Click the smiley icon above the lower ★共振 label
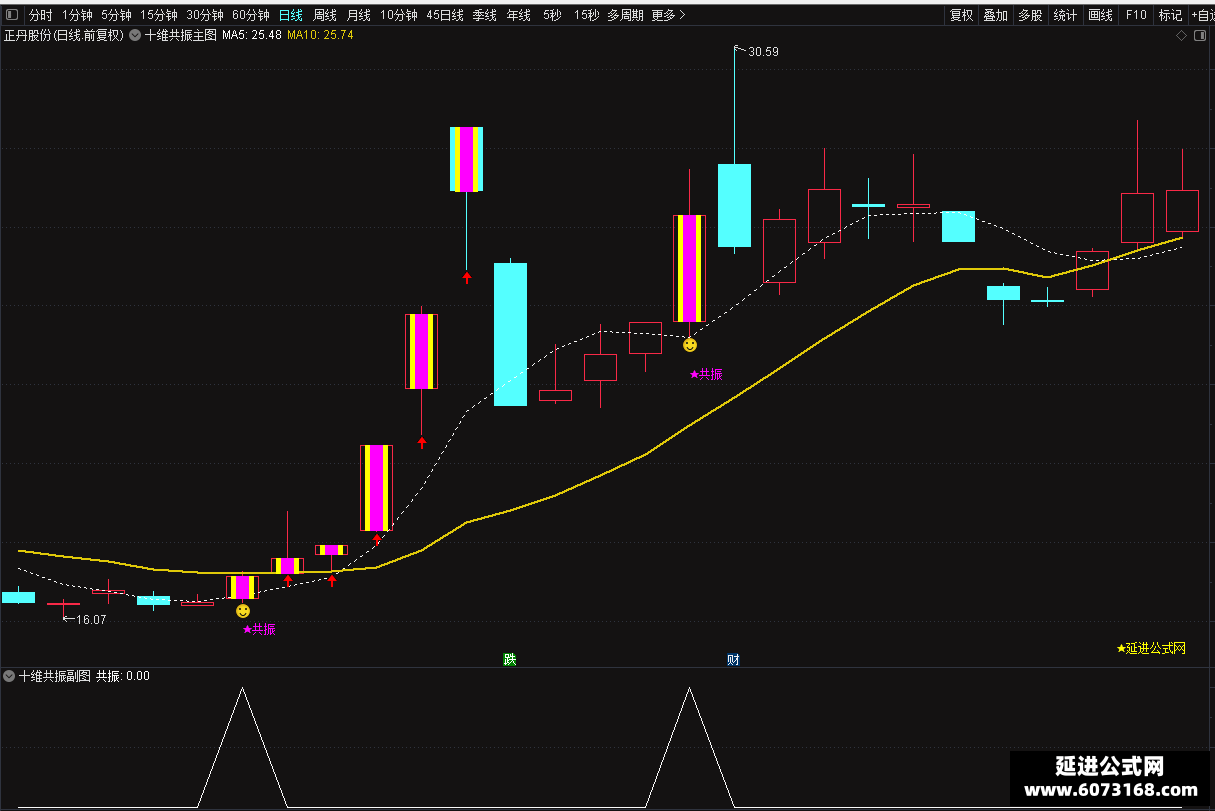Screen dimensions: 1215x811 pyautogui.click(x=243, y=610)
